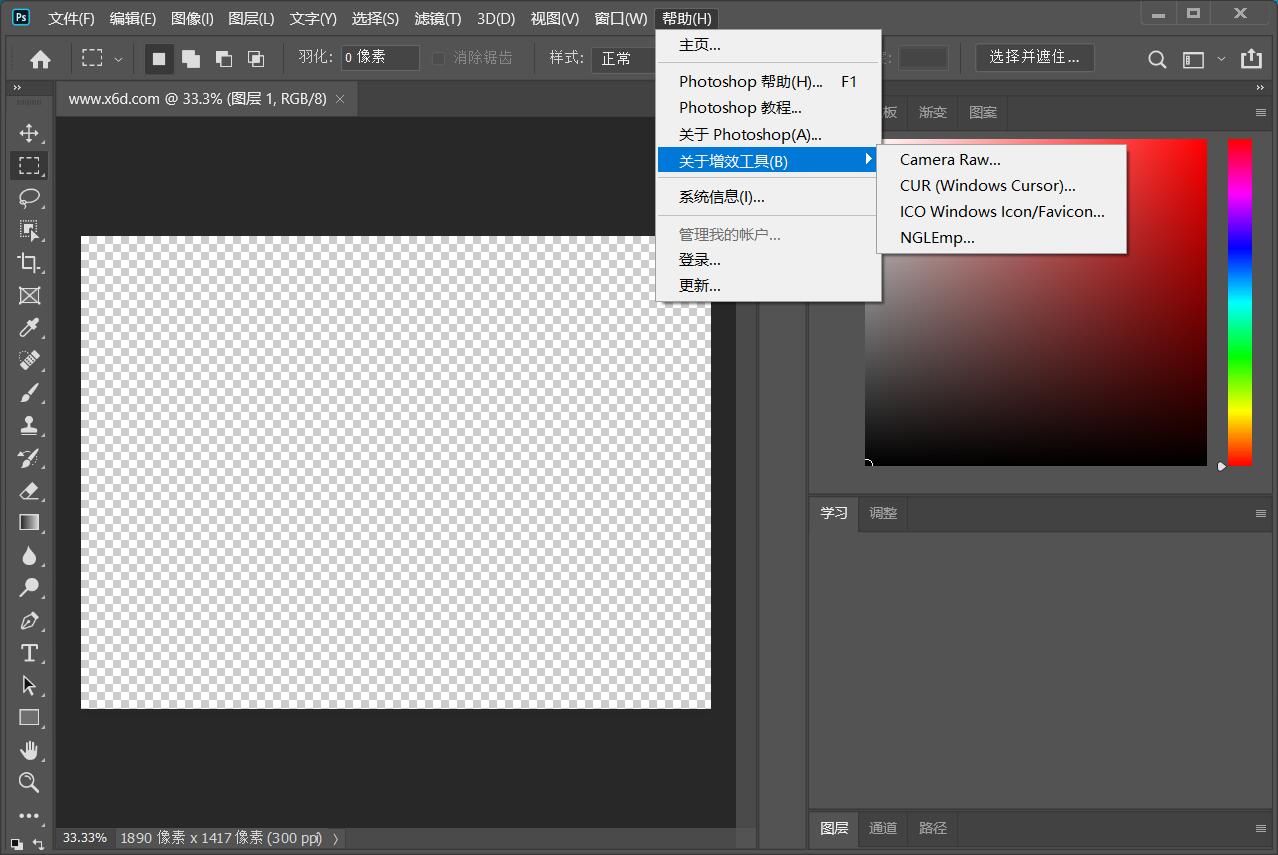Open the color panel options menu
Image resolution: width=1278 pixels, height=855 pixels.
1260,112
